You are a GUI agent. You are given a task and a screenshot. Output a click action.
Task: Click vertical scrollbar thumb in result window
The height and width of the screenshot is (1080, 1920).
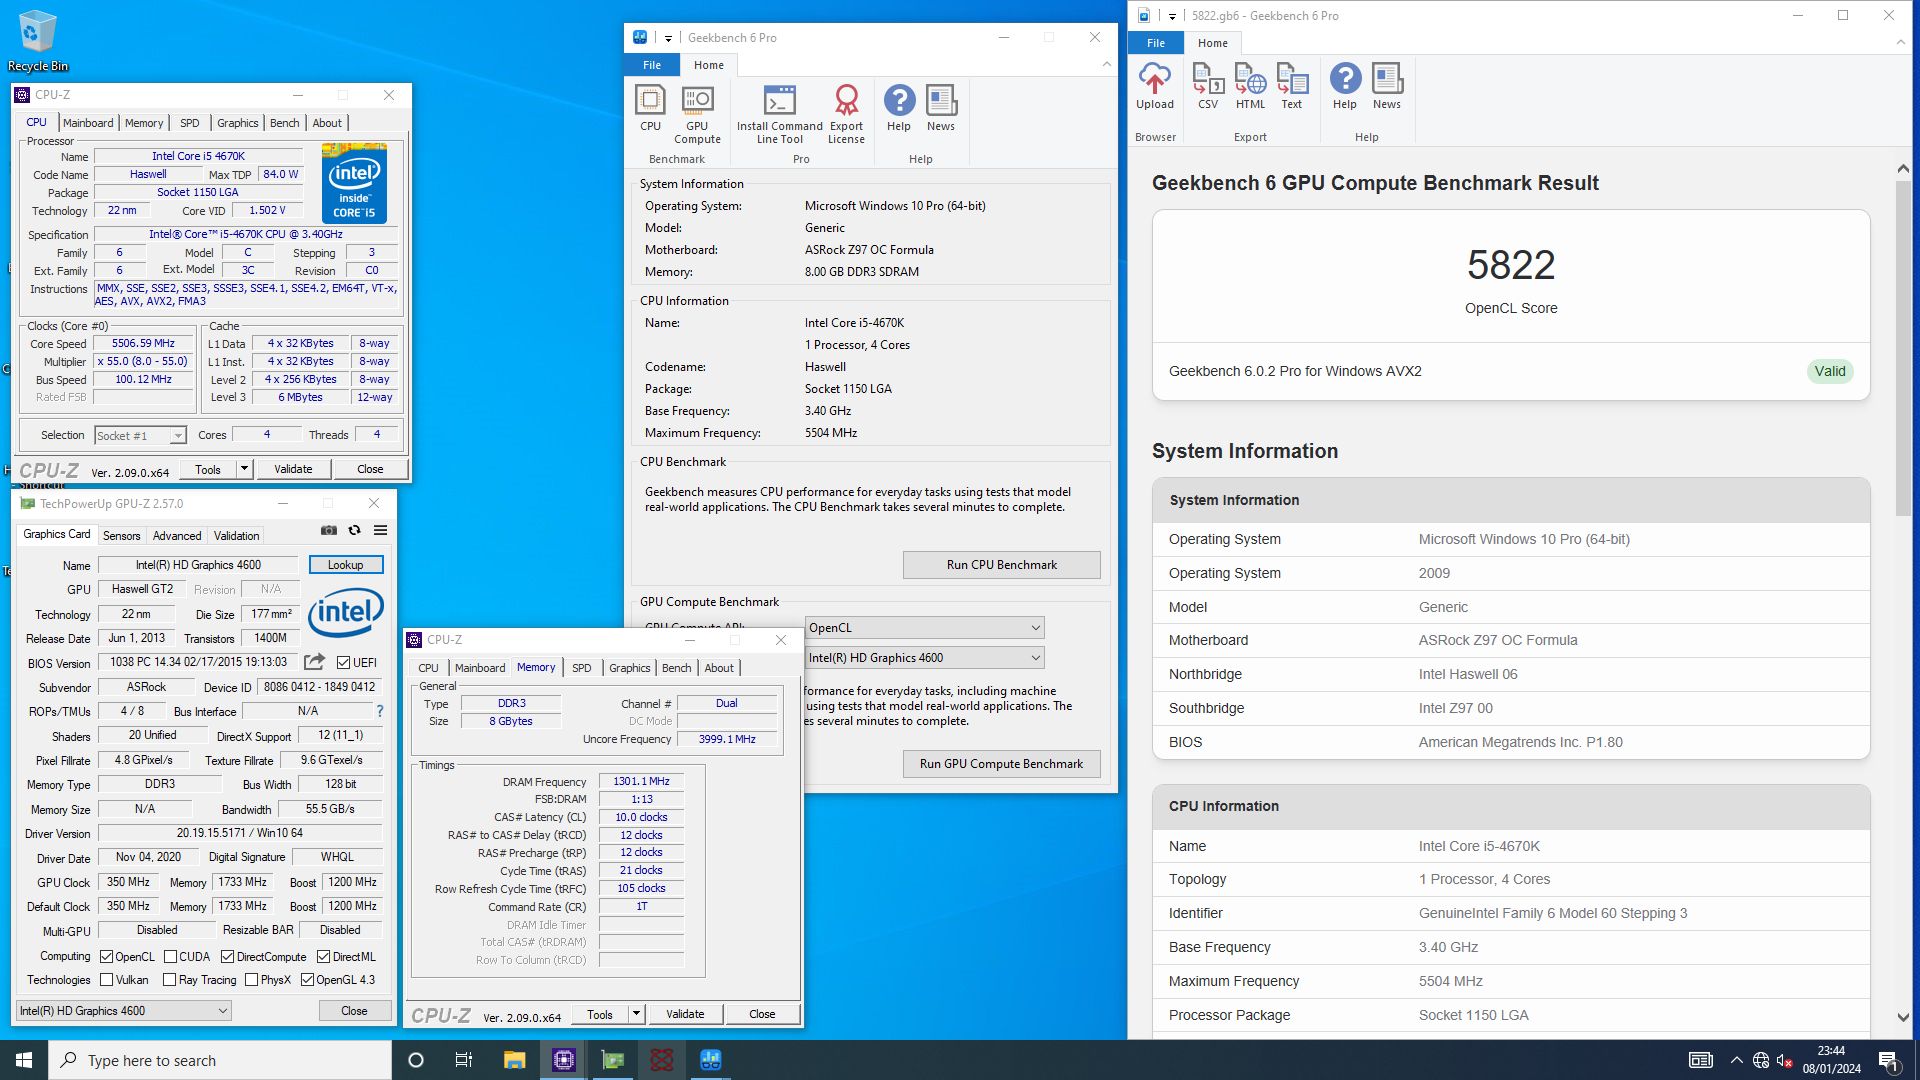click(1903, 349)
